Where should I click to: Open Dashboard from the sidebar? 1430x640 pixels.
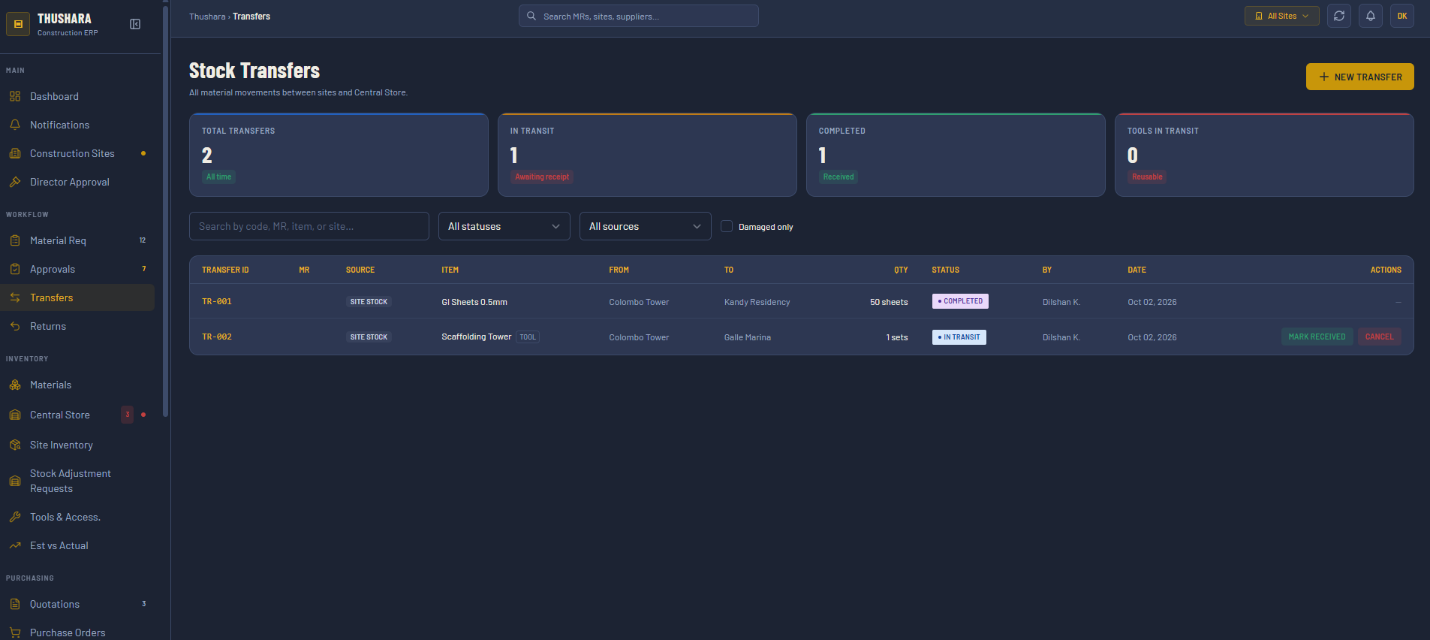click(x=77, y=97)
